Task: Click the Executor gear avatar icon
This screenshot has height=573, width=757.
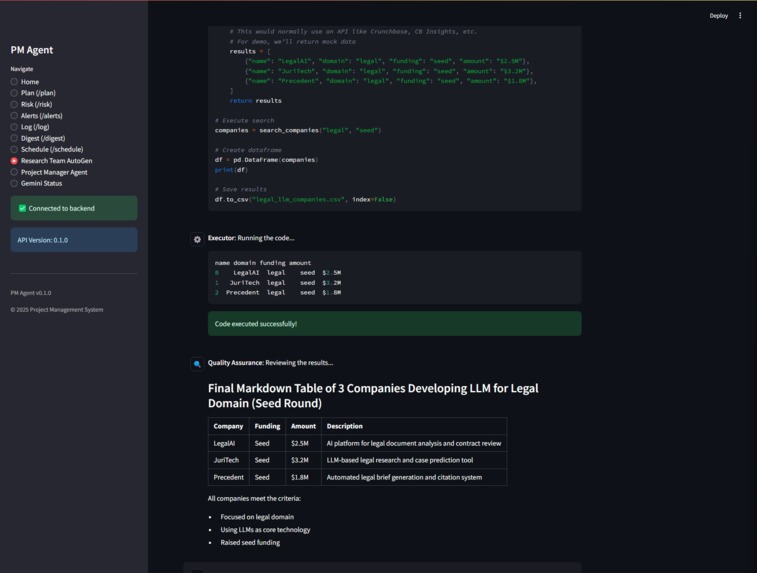Action: coord(197,239)
